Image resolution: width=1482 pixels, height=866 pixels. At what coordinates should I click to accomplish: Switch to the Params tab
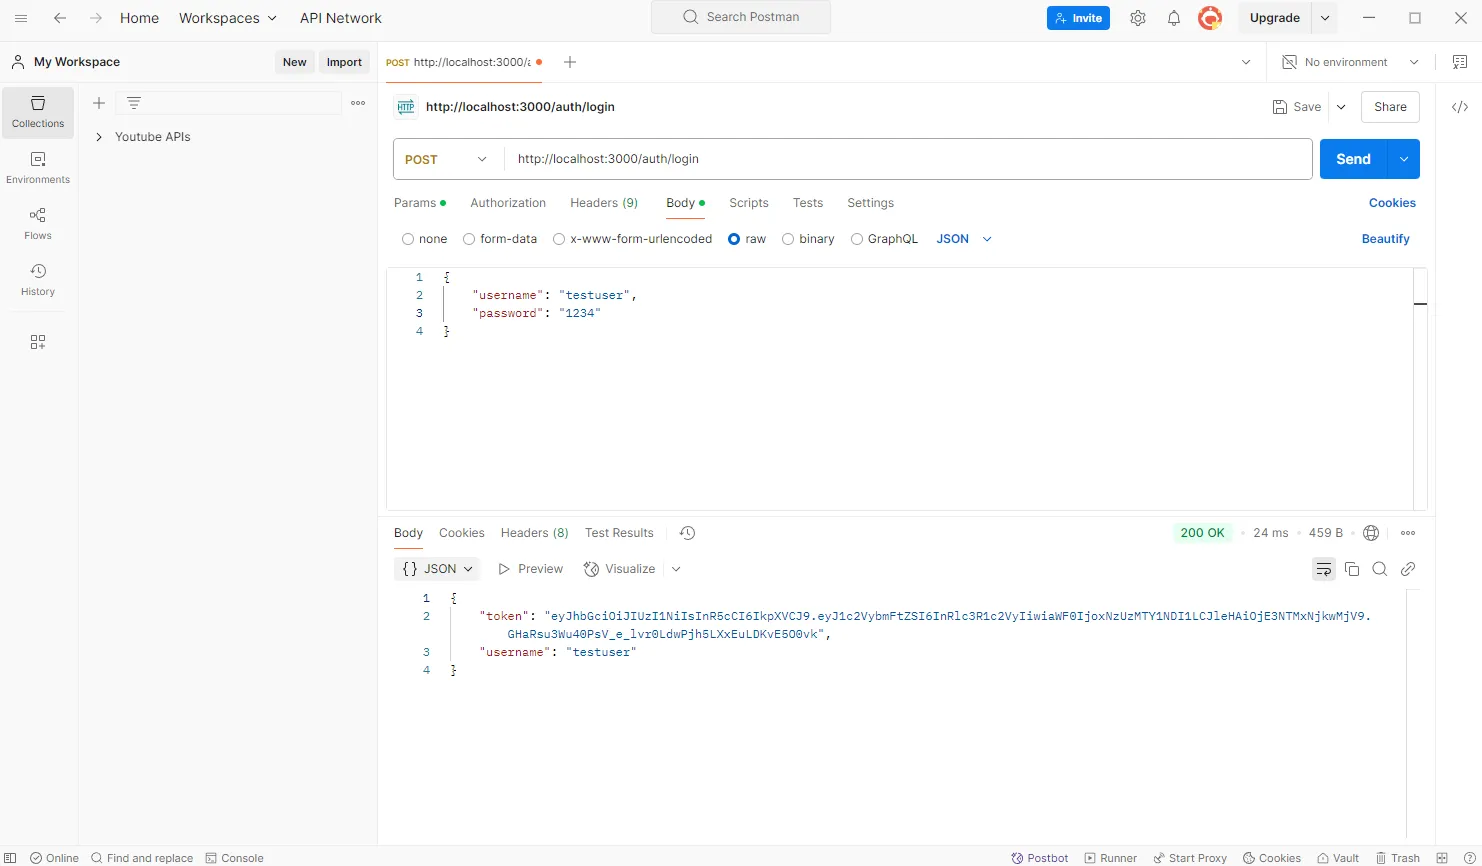(420, 203)
